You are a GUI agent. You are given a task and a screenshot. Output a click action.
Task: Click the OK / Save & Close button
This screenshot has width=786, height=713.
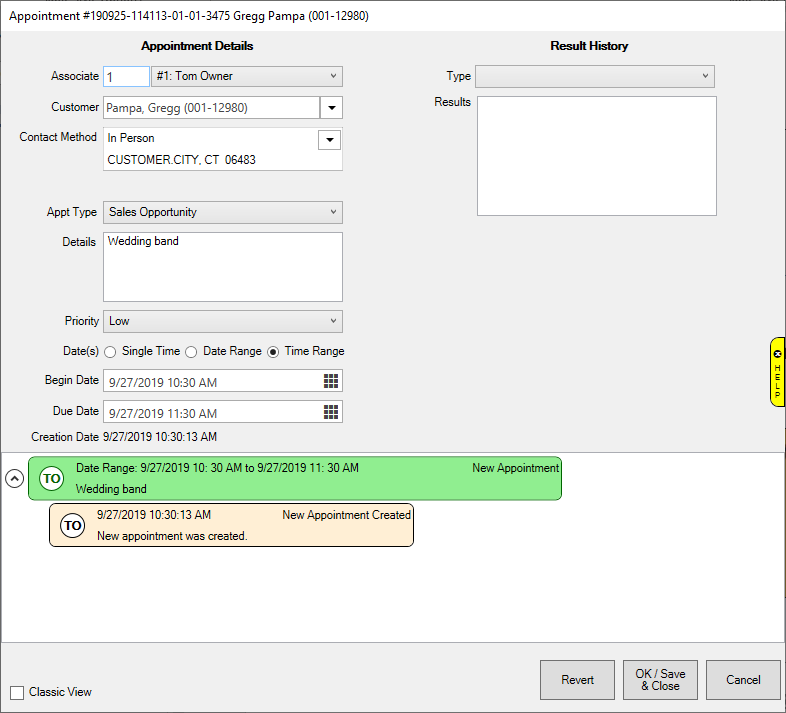[x=660, y=680]
